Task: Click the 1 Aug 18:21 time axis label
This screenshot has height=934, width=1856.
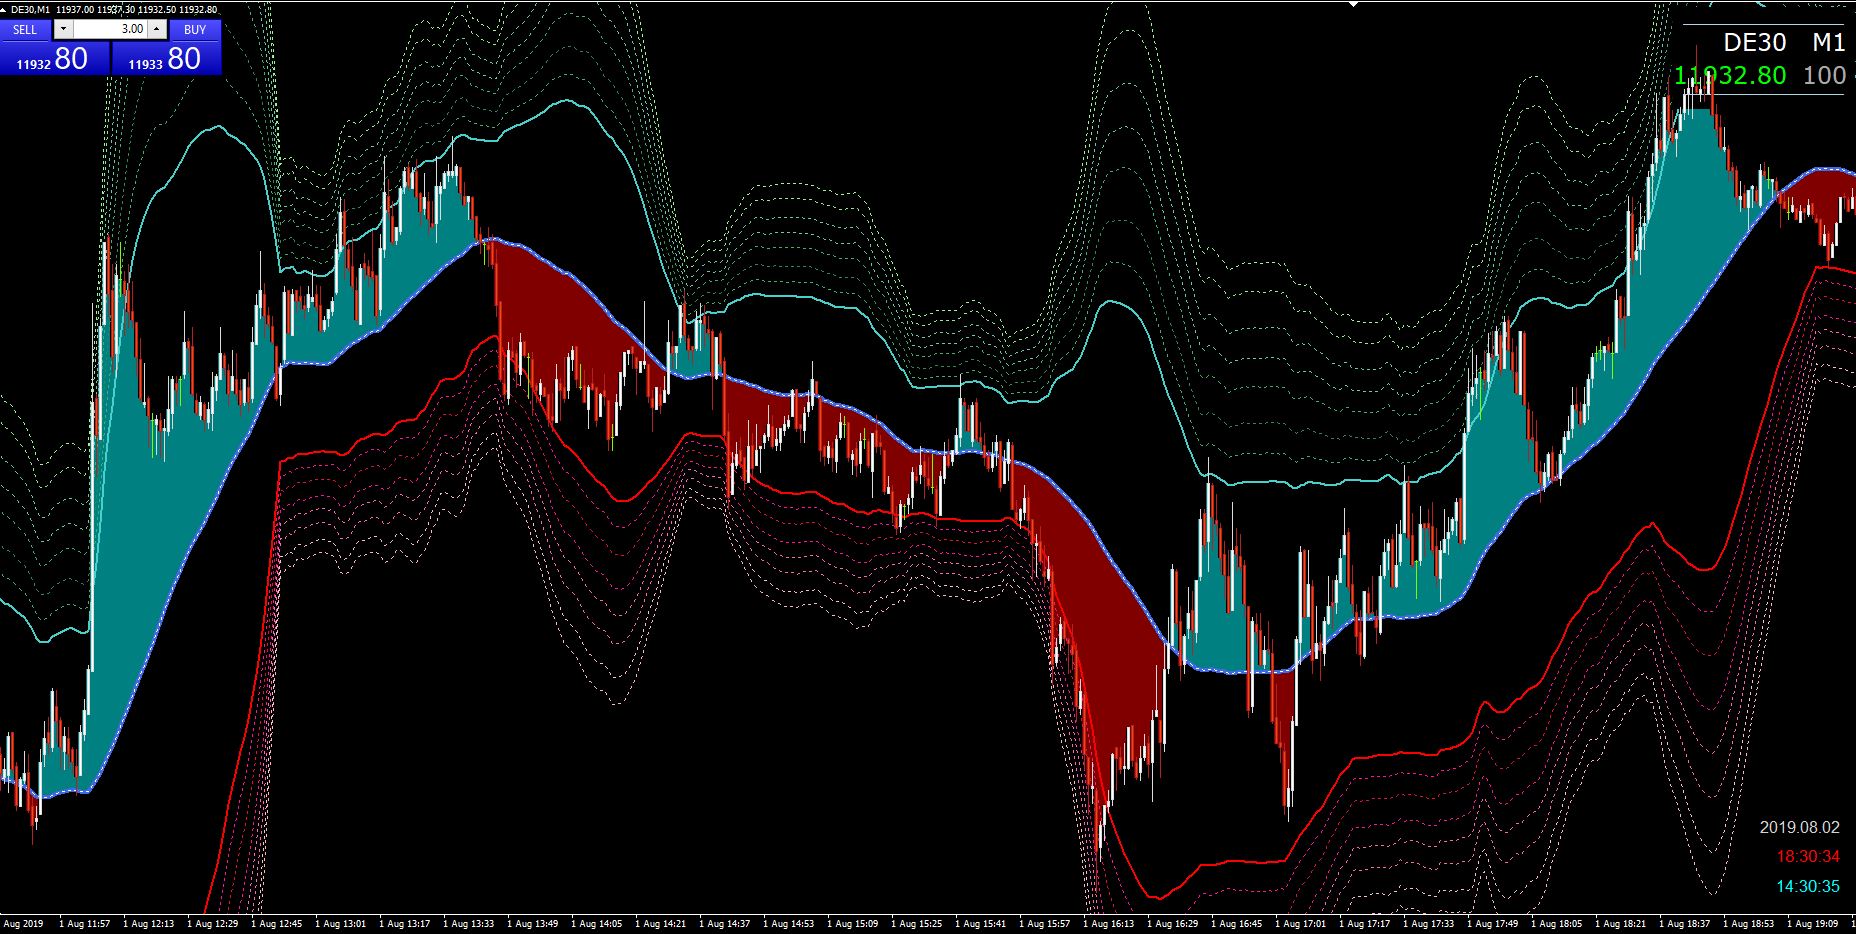Action: pyautogui.click(x=1620, y=924)
